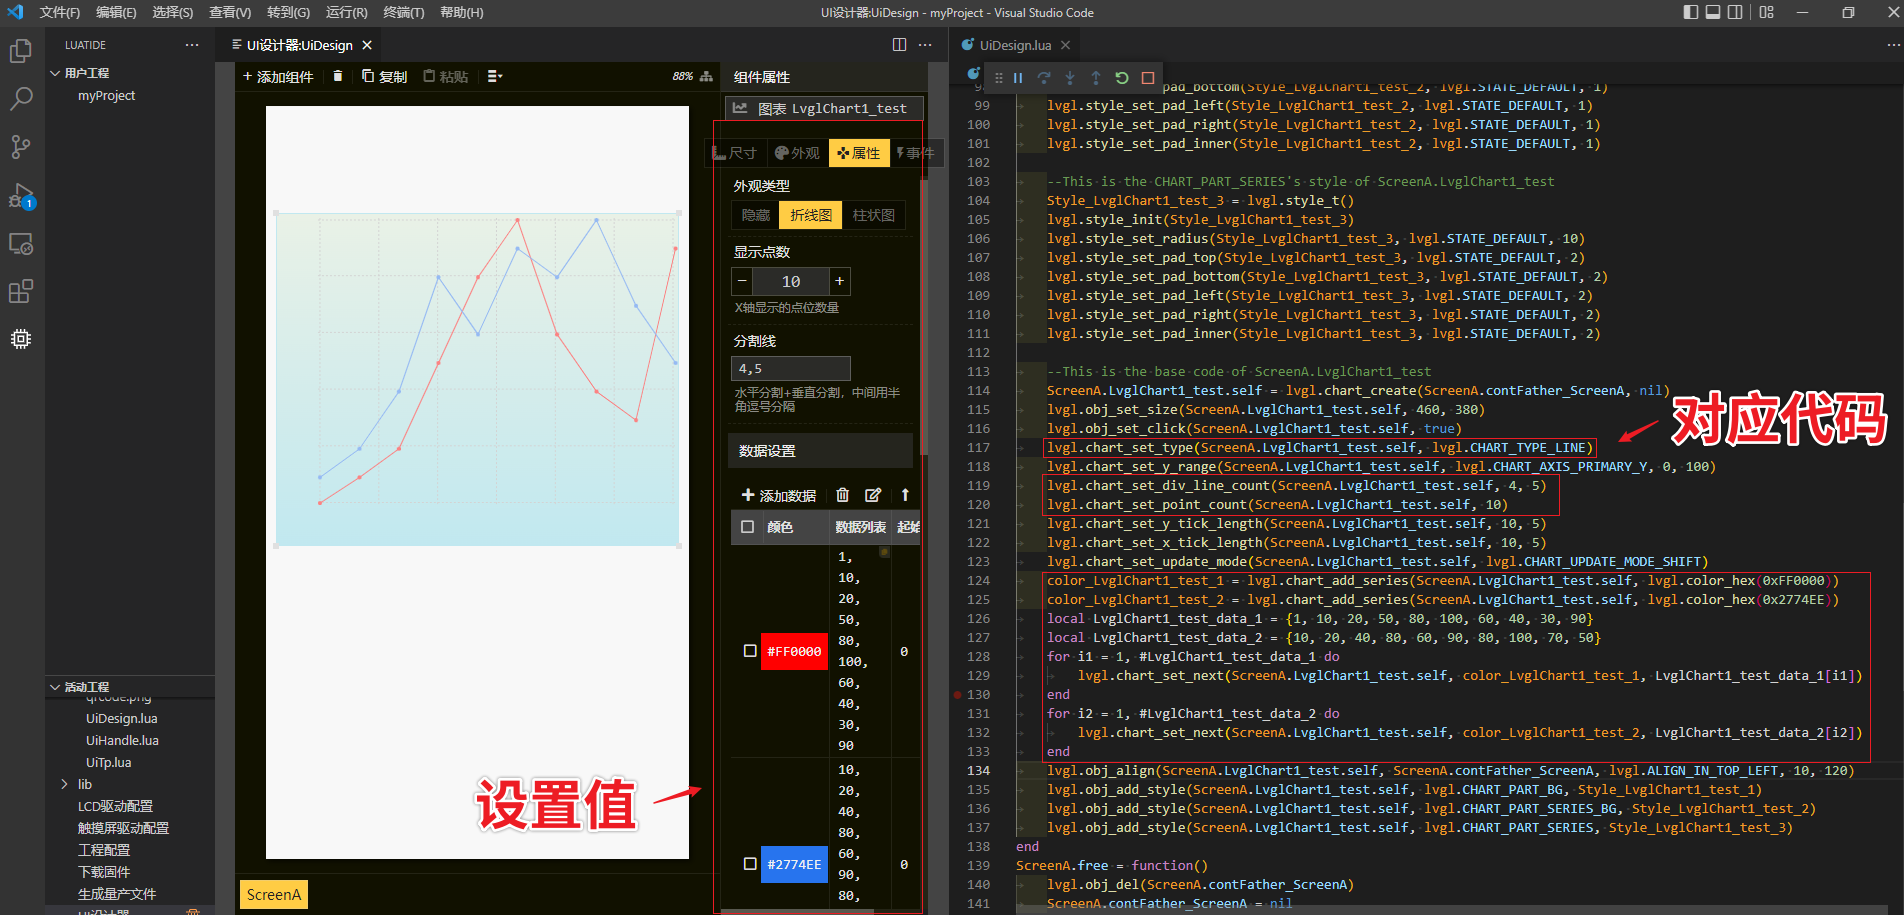Click the debug restart icon
The width and height of the screenshot is (1904, 915).
pyautogui.click(x=1122, y=78)
